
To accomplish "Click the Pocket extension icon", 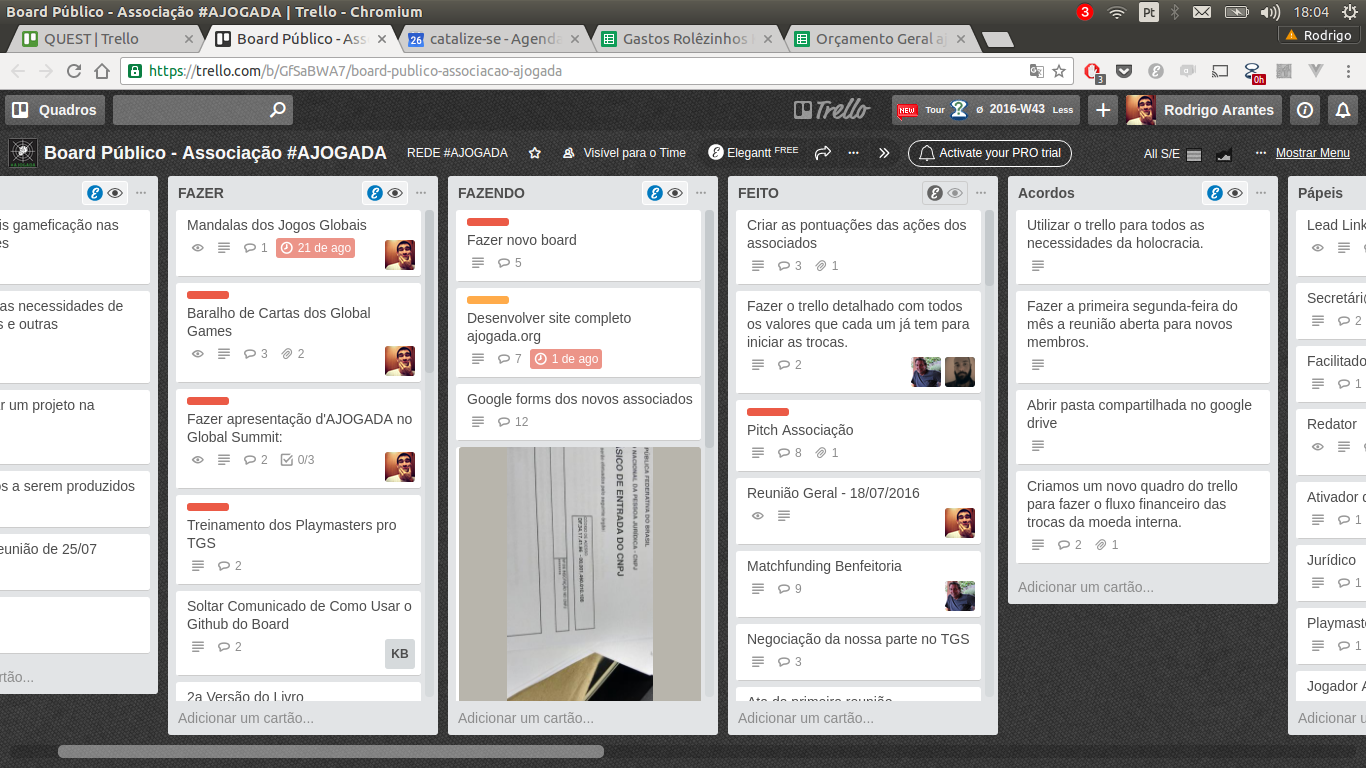I will click(1124, 72).
